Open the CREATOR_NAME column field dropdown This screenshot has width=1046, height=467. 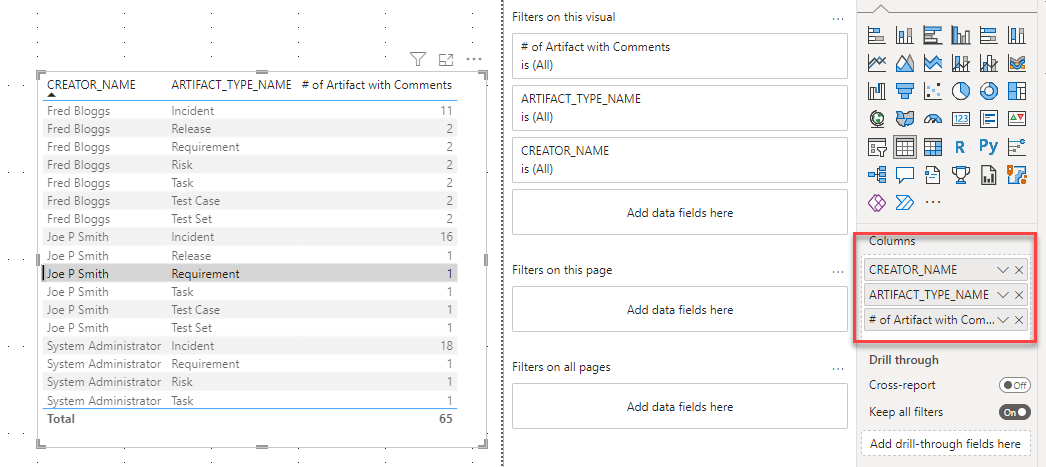pyautogui.click(x=1002, y=270)
